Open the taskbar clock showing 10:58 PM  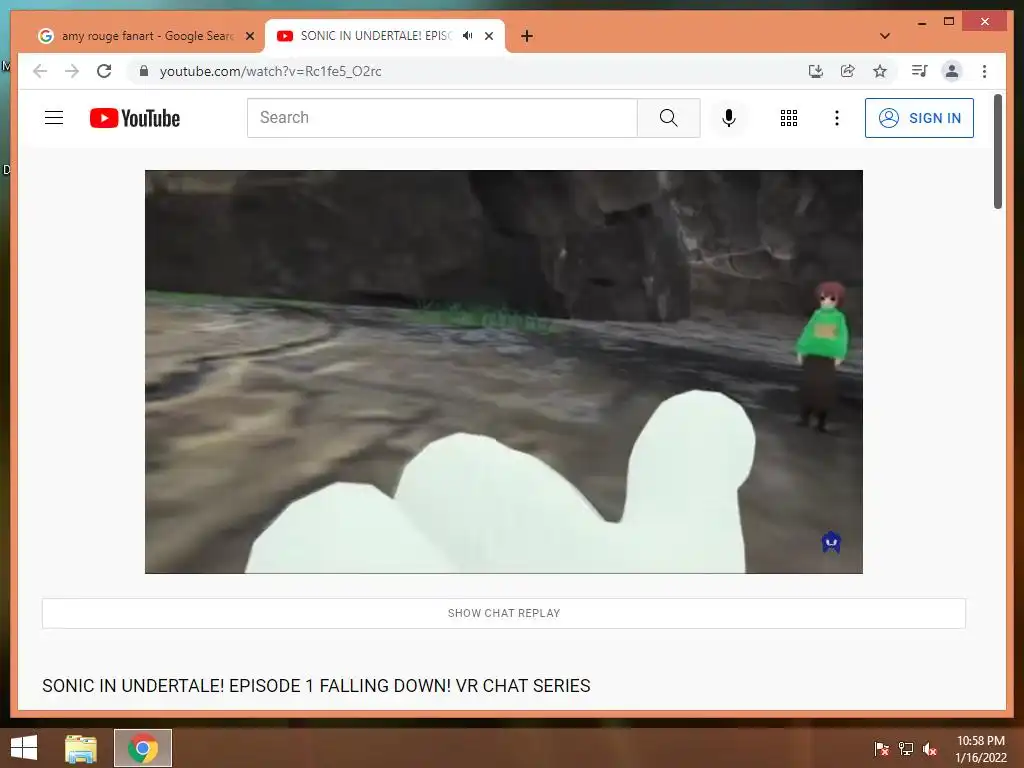(980, 748)
